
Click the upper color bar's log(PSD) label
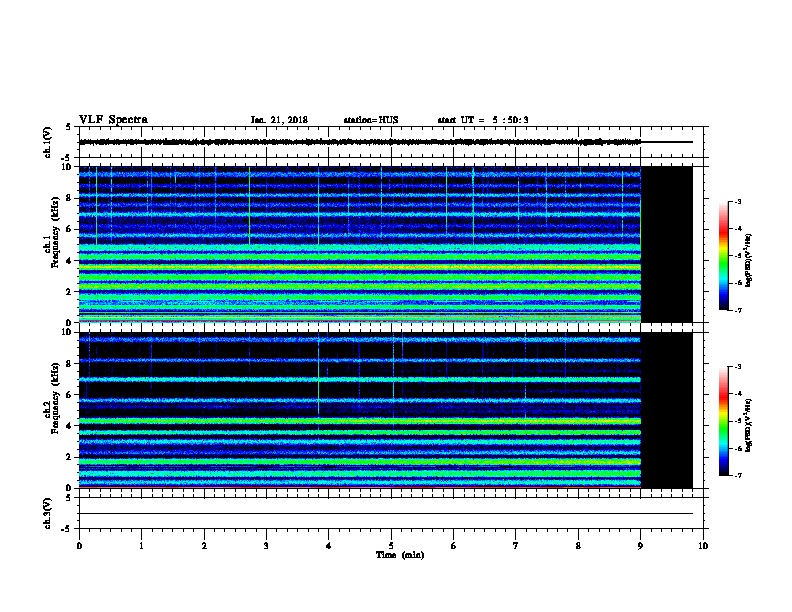pos(749,260)
